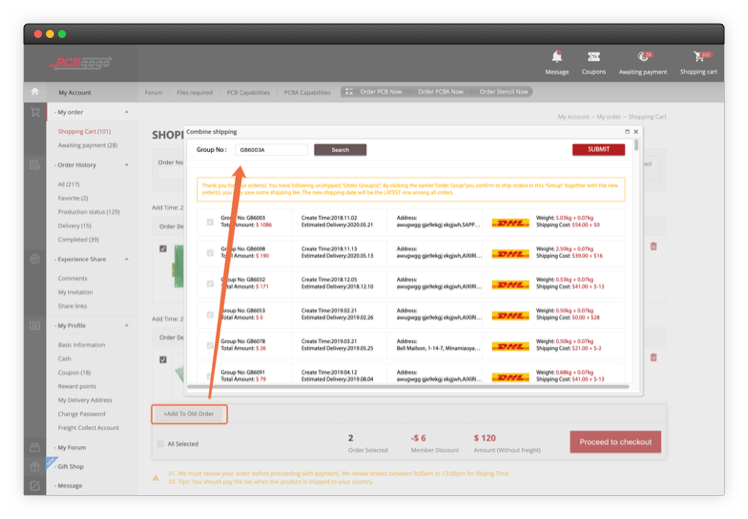Select checkbox for group GB6032
The width and height of the screenshot is (748, 519).
click(x=210, y=284)
